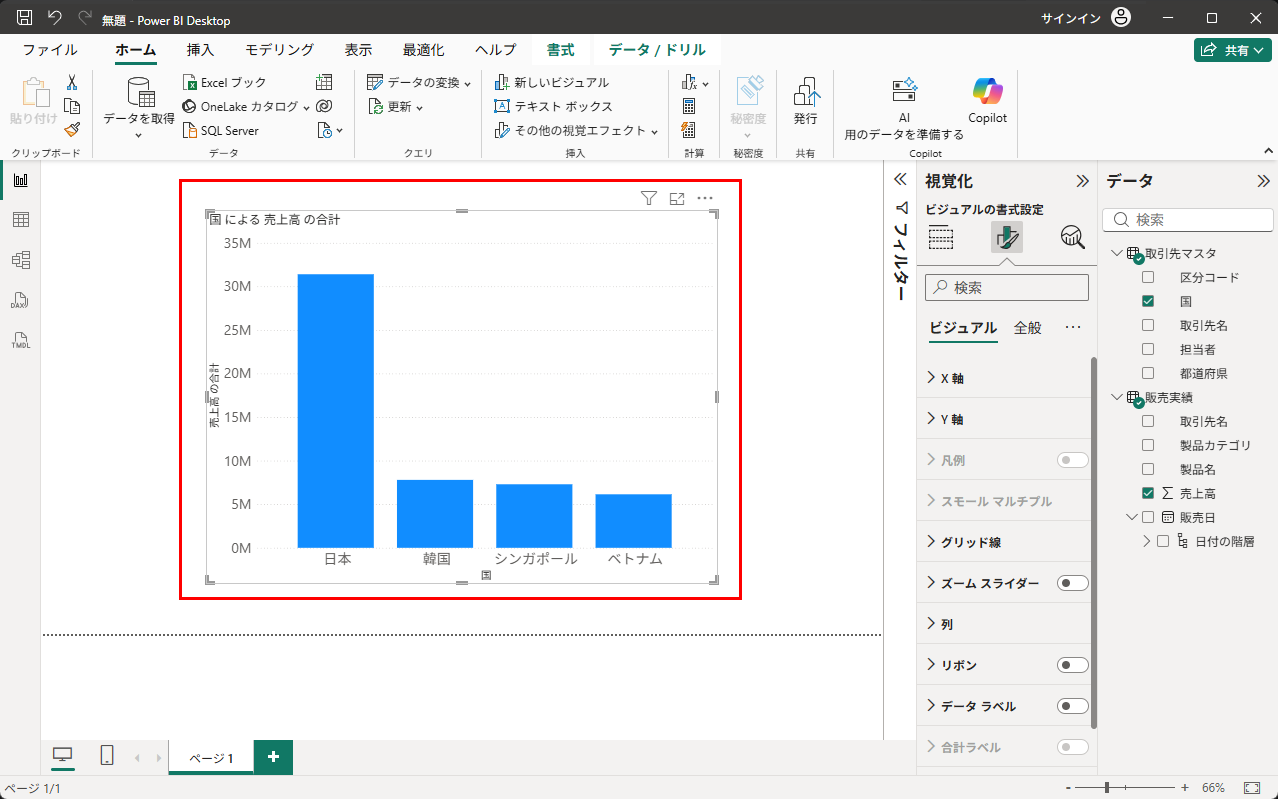Select the Build visual icon in Visualizations
1278x799 pixels.
(x=941, y=237)
